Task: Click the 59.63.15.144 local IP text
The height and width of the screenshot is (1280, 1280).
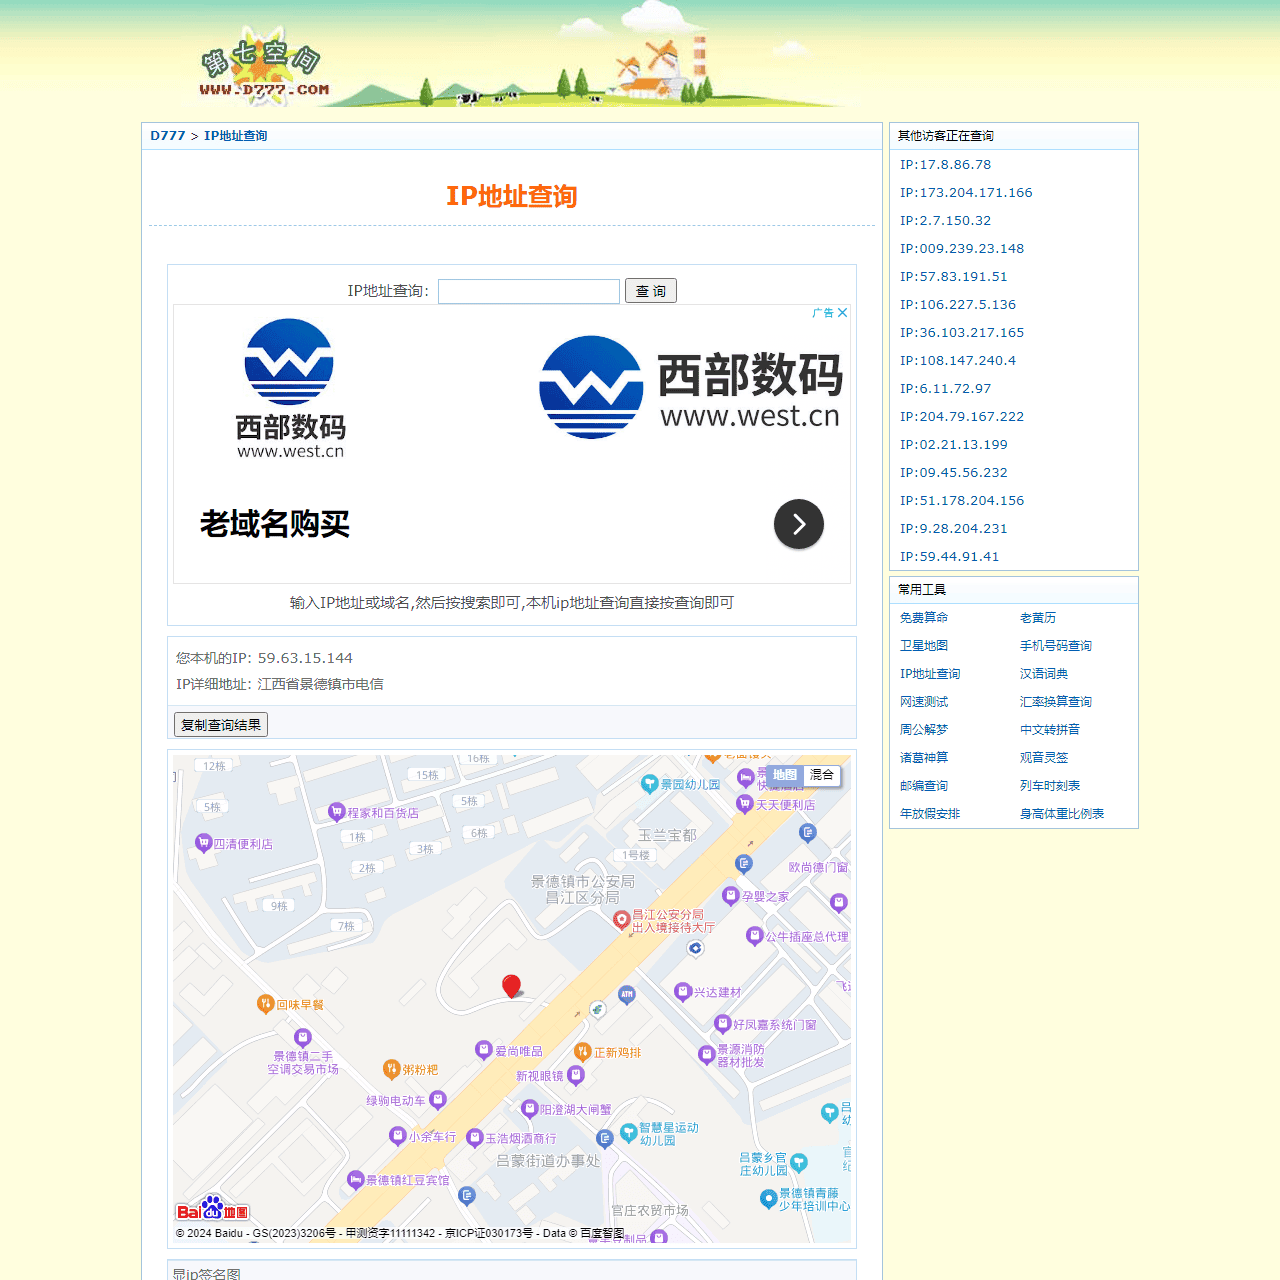Action: [x=305, y=658]
